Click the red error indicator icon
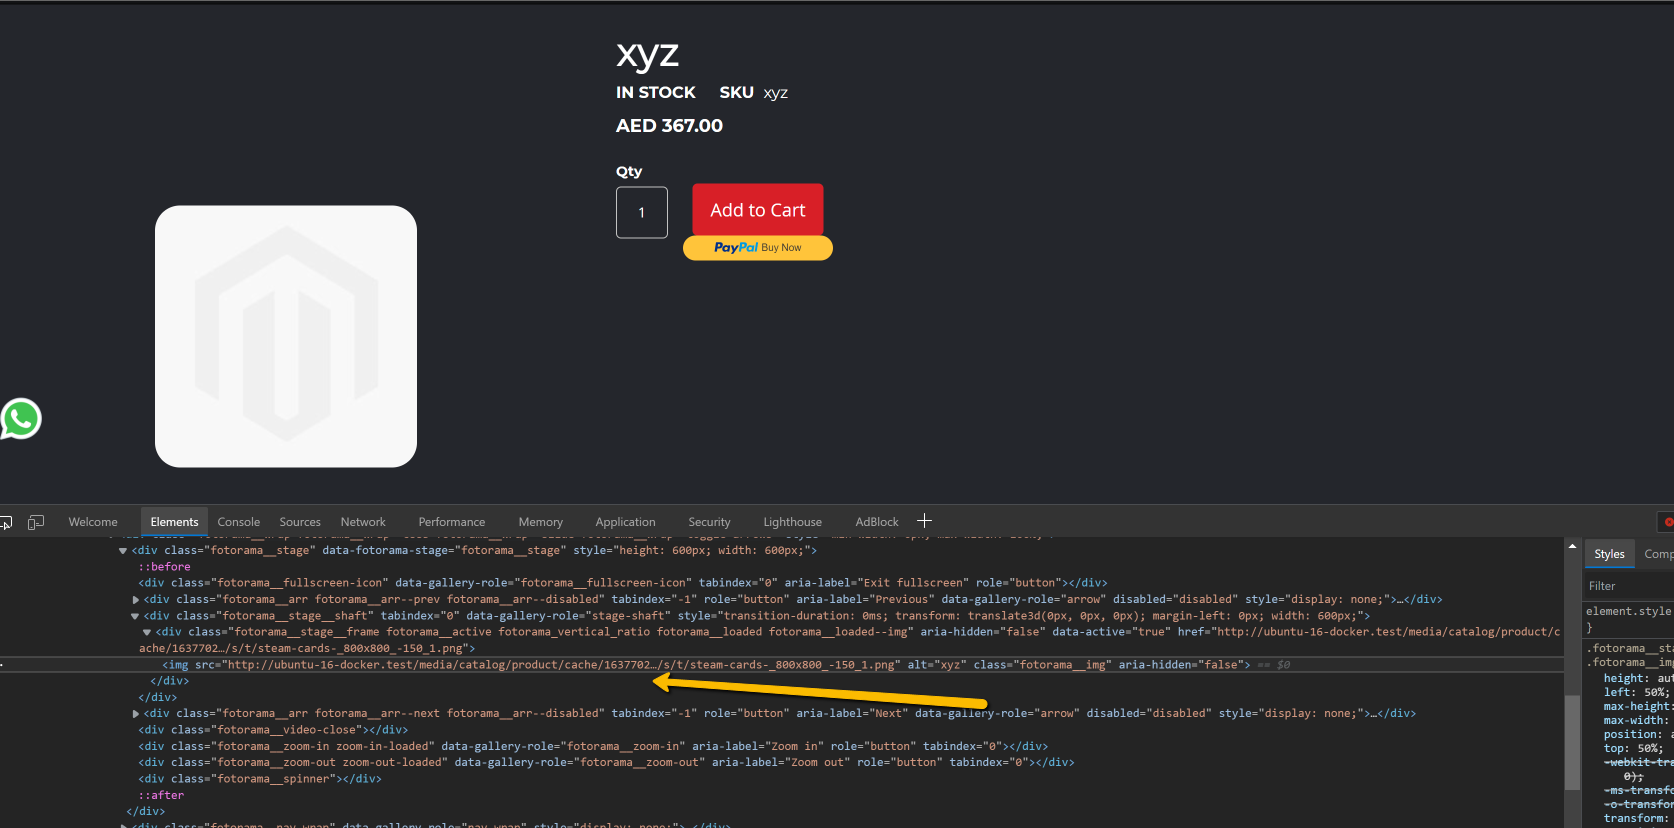This screenshot has height=828, width=1674. click(x=1667, y=522)
